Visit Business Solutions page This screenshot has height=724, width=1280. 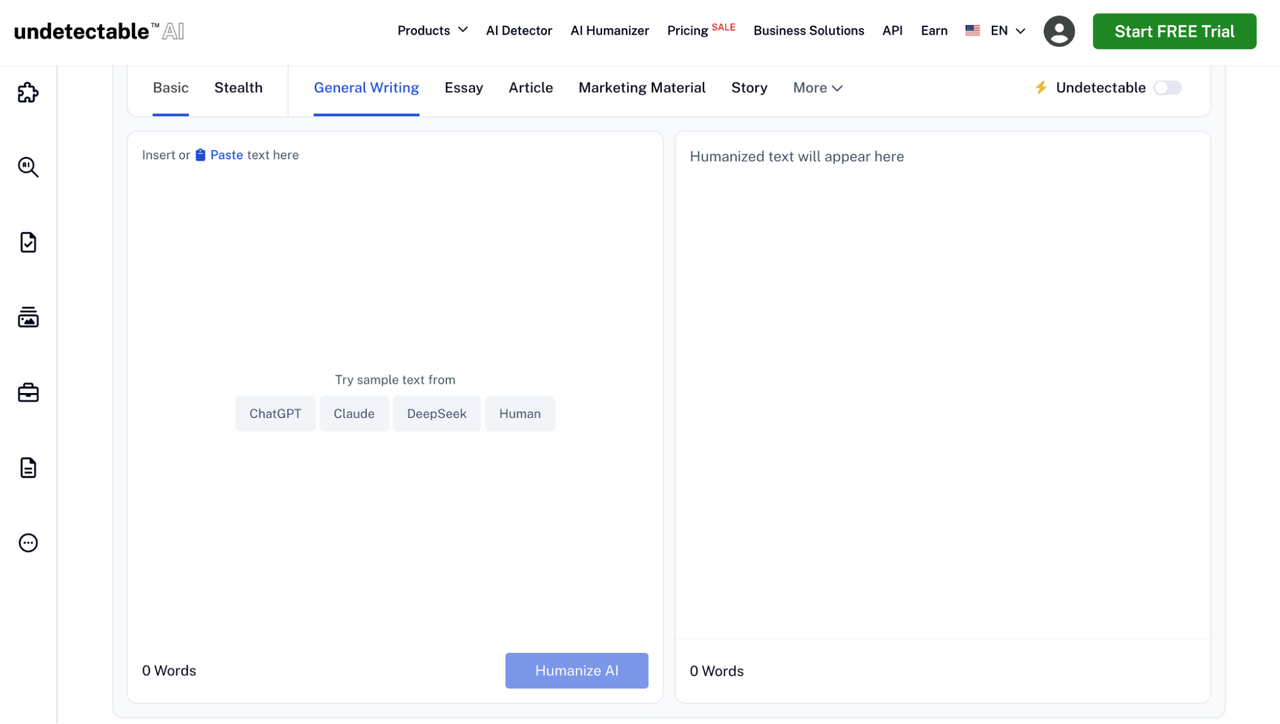[x=809, y=31]
